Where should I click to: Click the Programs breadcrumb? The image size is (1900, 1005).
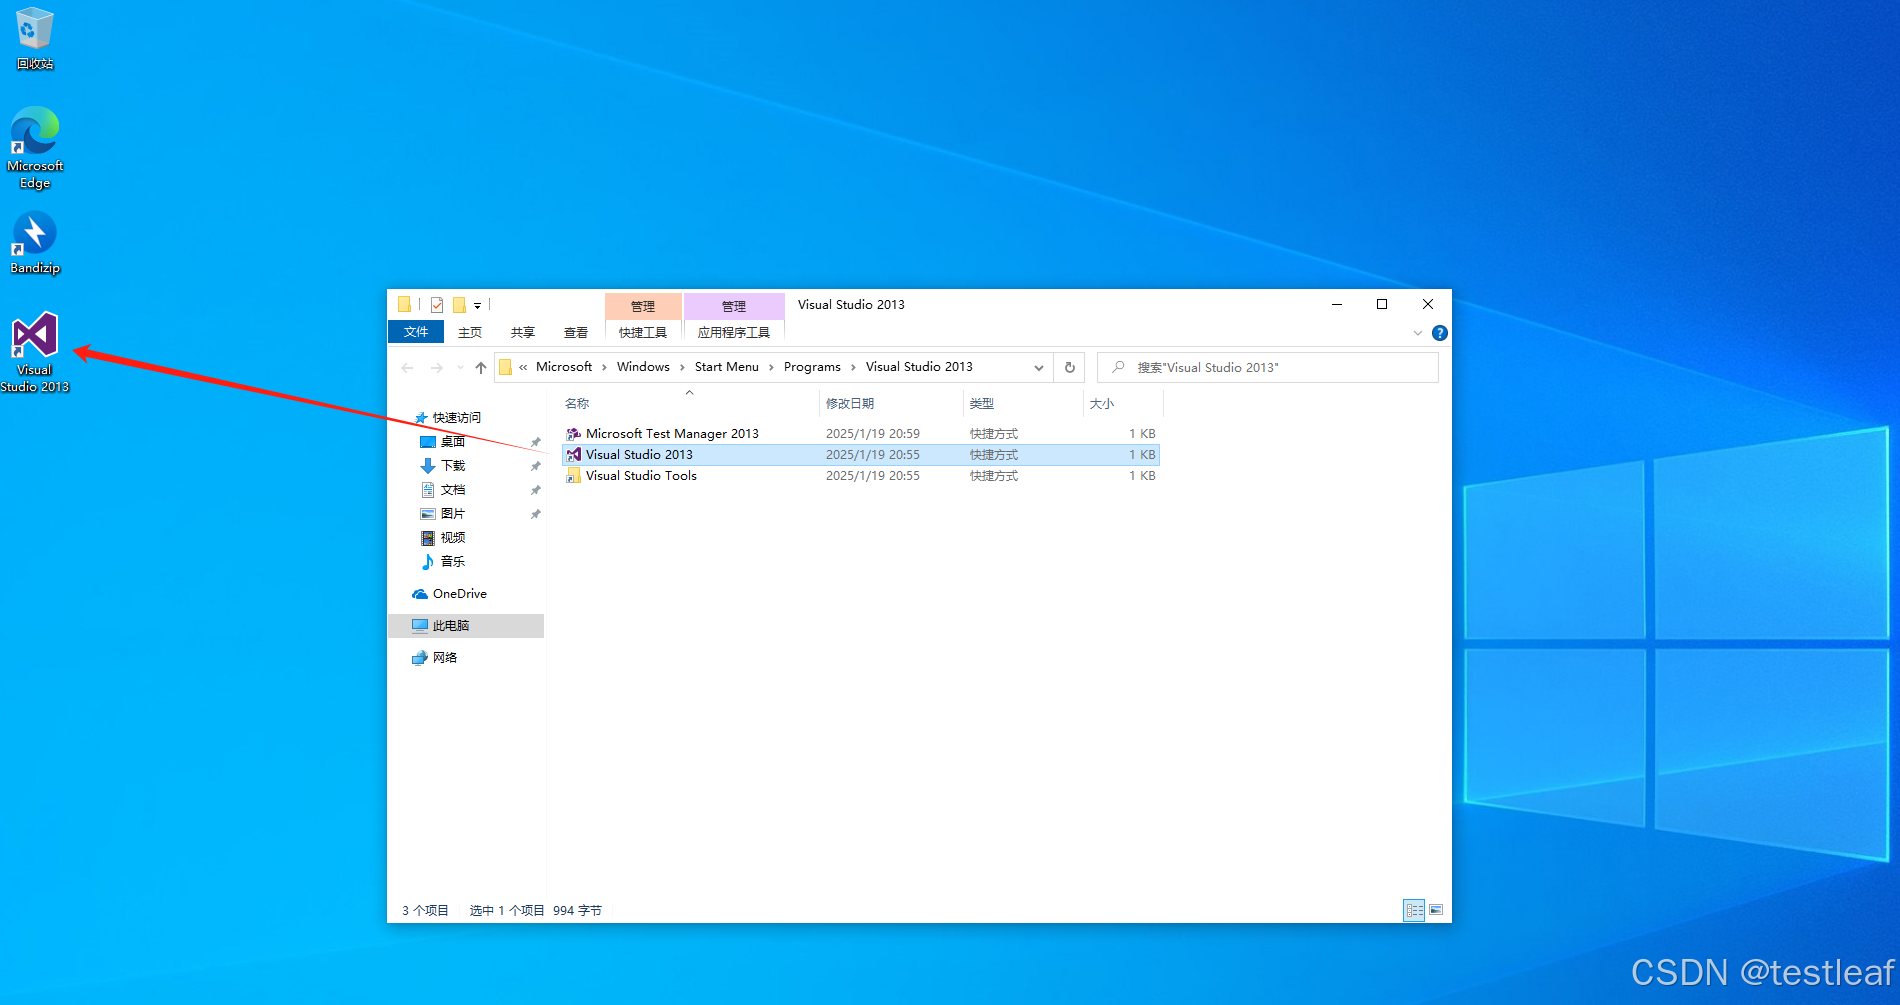tap(812, 367)
